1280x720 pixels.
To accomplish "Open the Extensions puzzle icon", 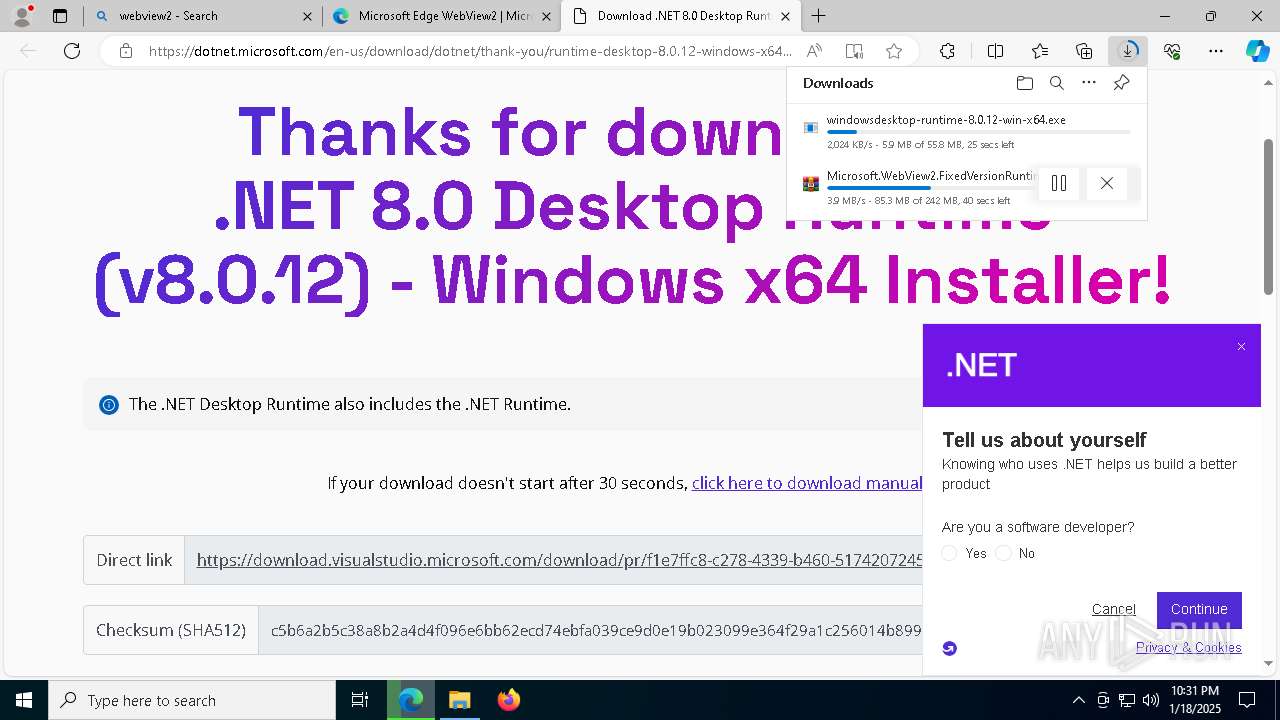I will [x=947, y=51].
